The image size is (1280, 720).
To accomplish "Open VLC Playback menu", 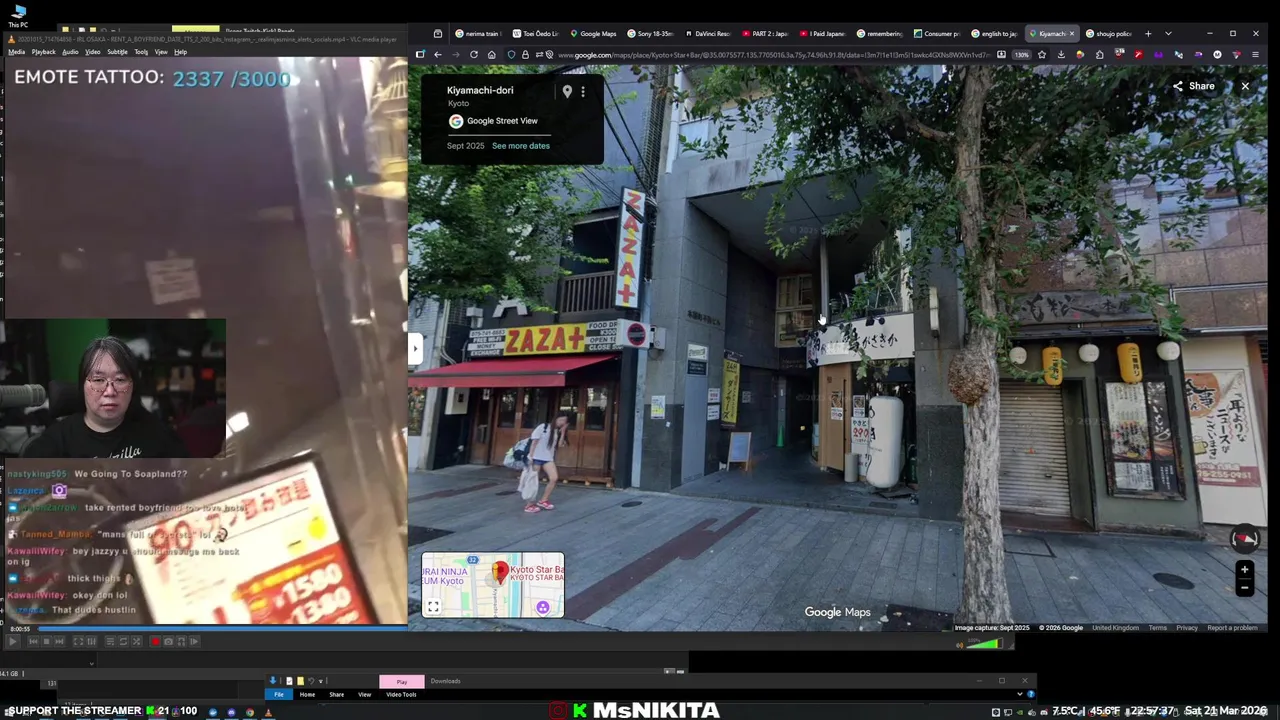I will pos(44,52).
